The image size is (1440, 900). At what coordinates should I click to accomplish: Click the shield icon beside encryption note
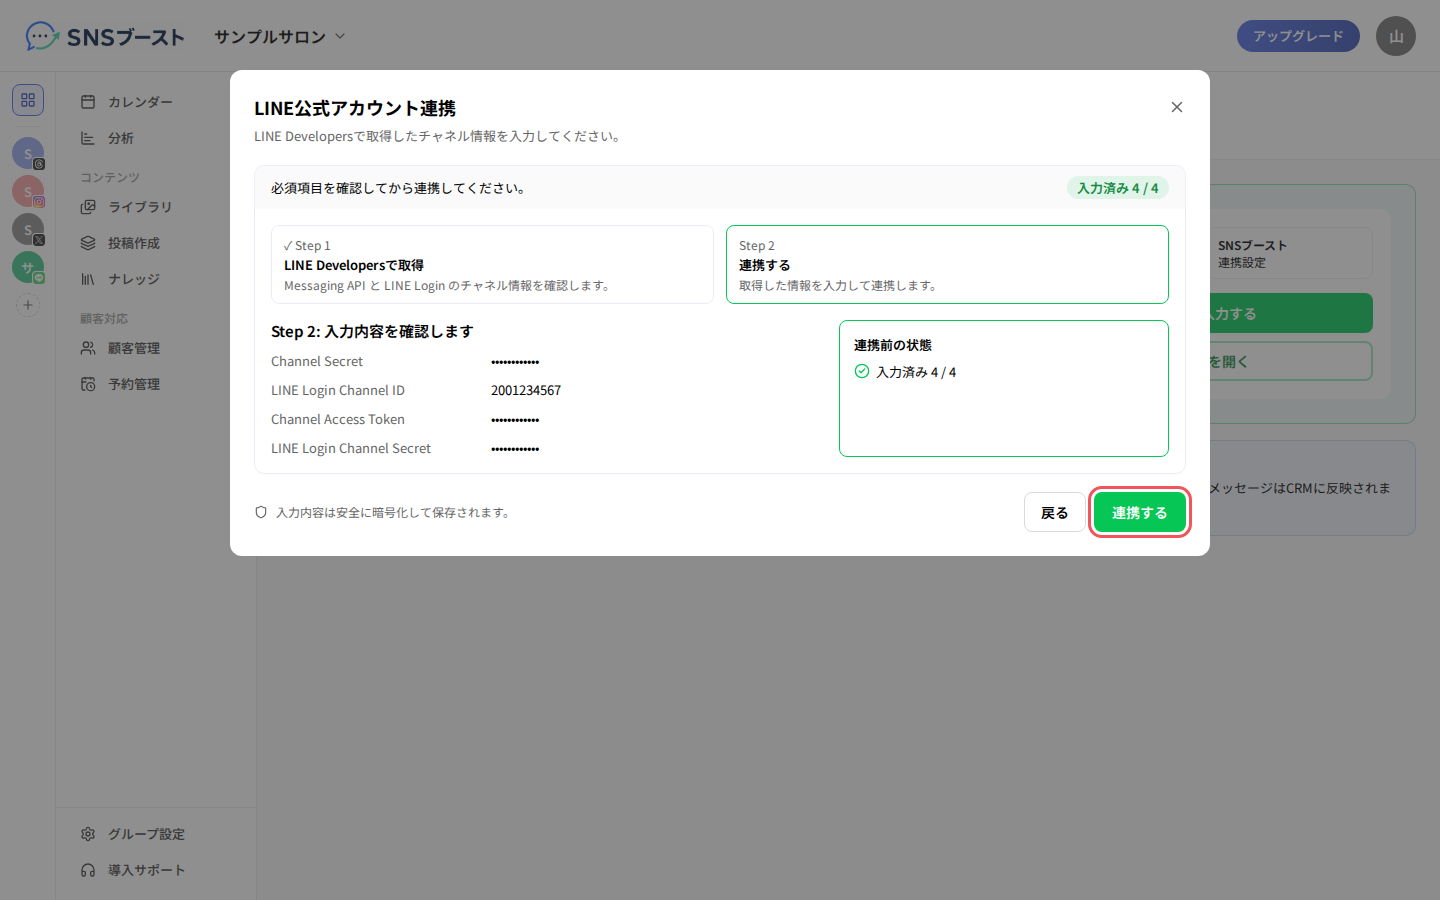(x=261, y=512)
